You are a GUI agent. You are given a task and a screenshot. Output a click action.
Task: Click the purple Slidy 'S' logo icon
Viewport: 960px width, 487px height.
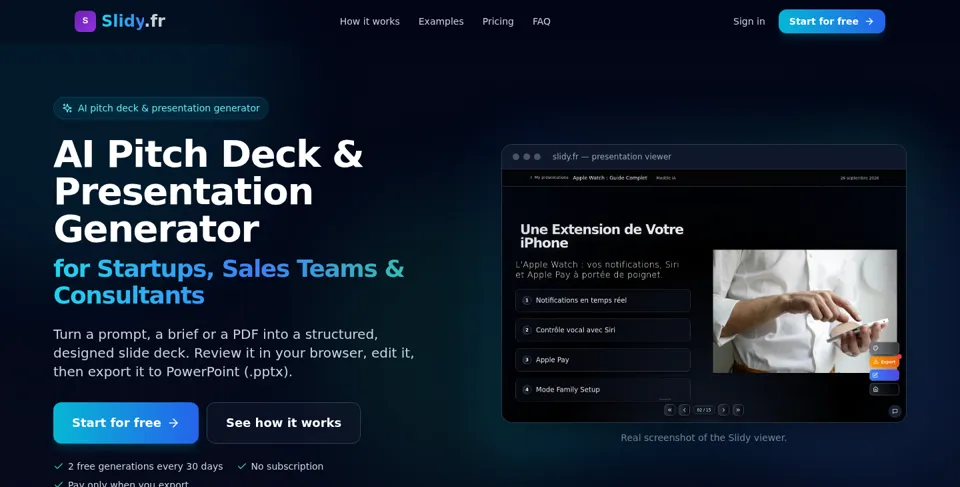(x=85, y=21)
